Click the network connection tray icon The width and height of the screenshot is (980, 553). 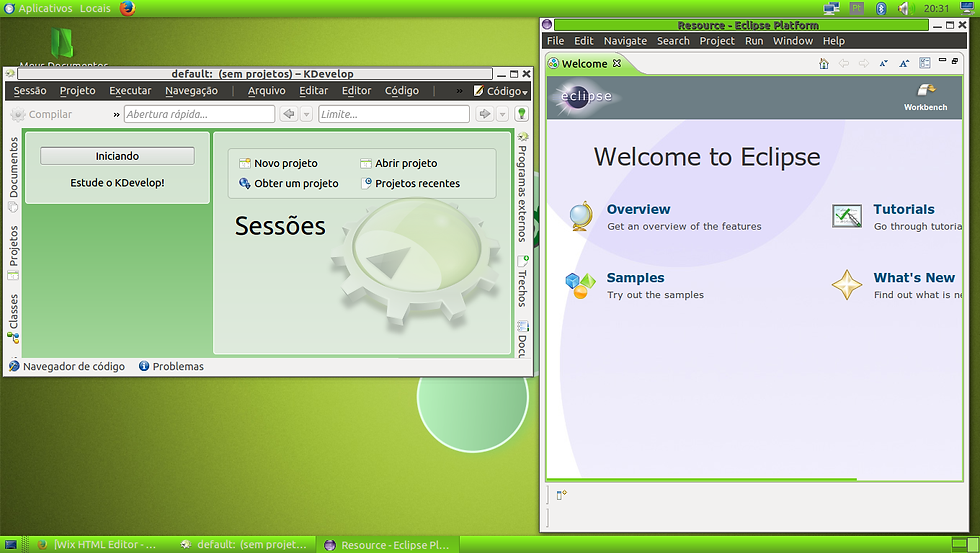[831, 8]
